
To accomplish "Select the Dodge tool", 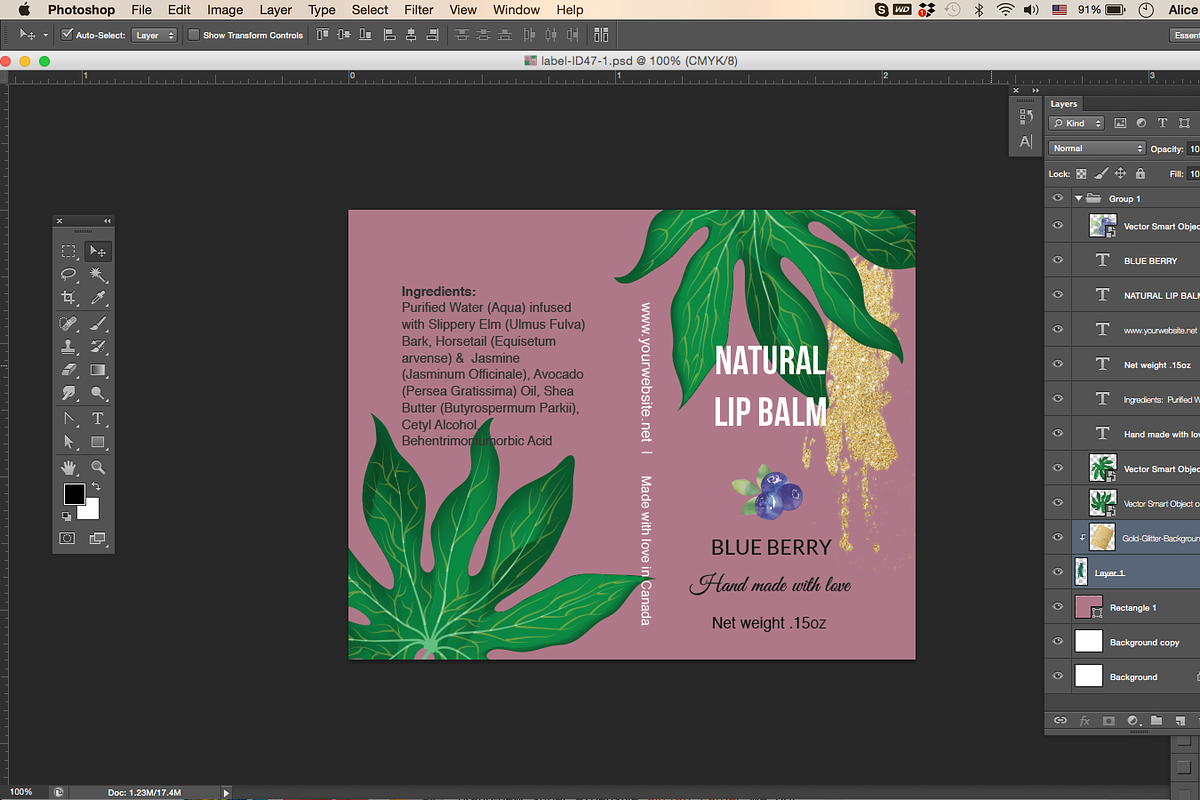I will [98, 393].
